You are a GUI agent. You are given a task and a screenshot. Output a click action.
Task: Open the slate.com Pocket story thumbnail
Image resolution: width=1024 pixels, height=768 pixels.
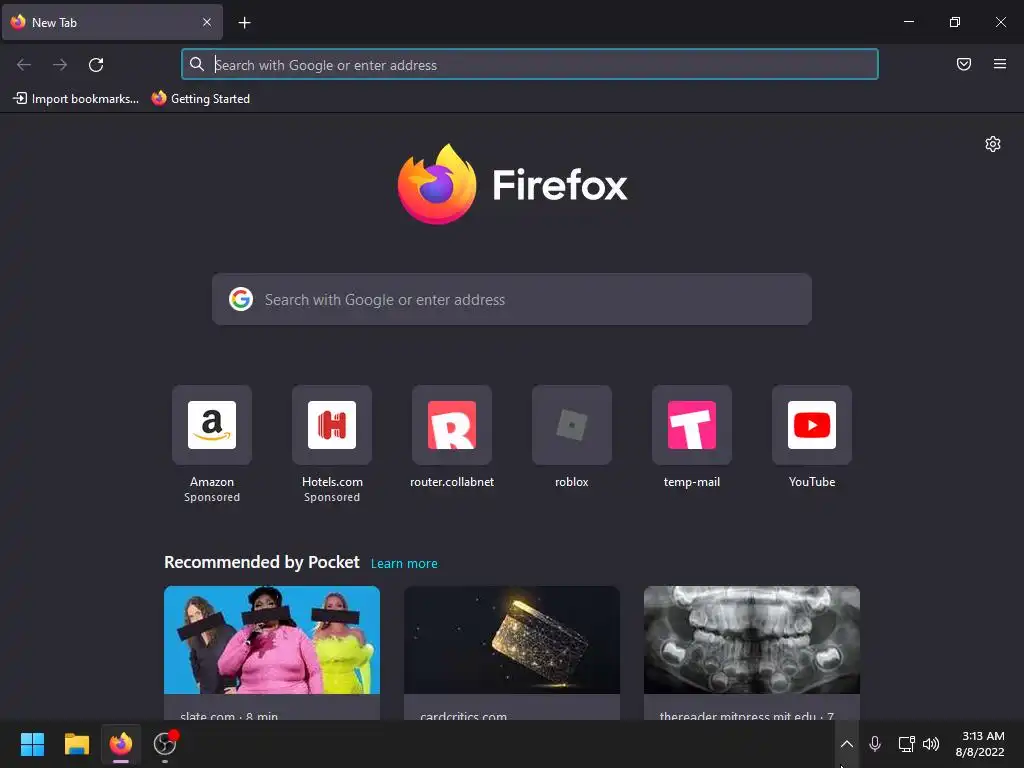pos(272,639)
